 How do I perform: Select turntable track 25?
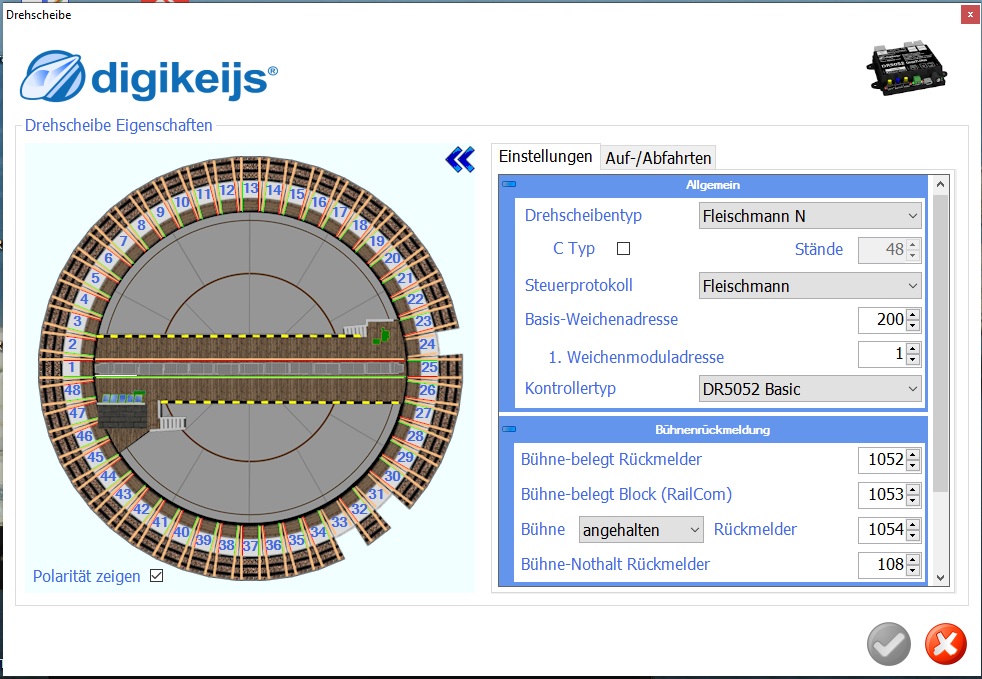coord(429,367)
